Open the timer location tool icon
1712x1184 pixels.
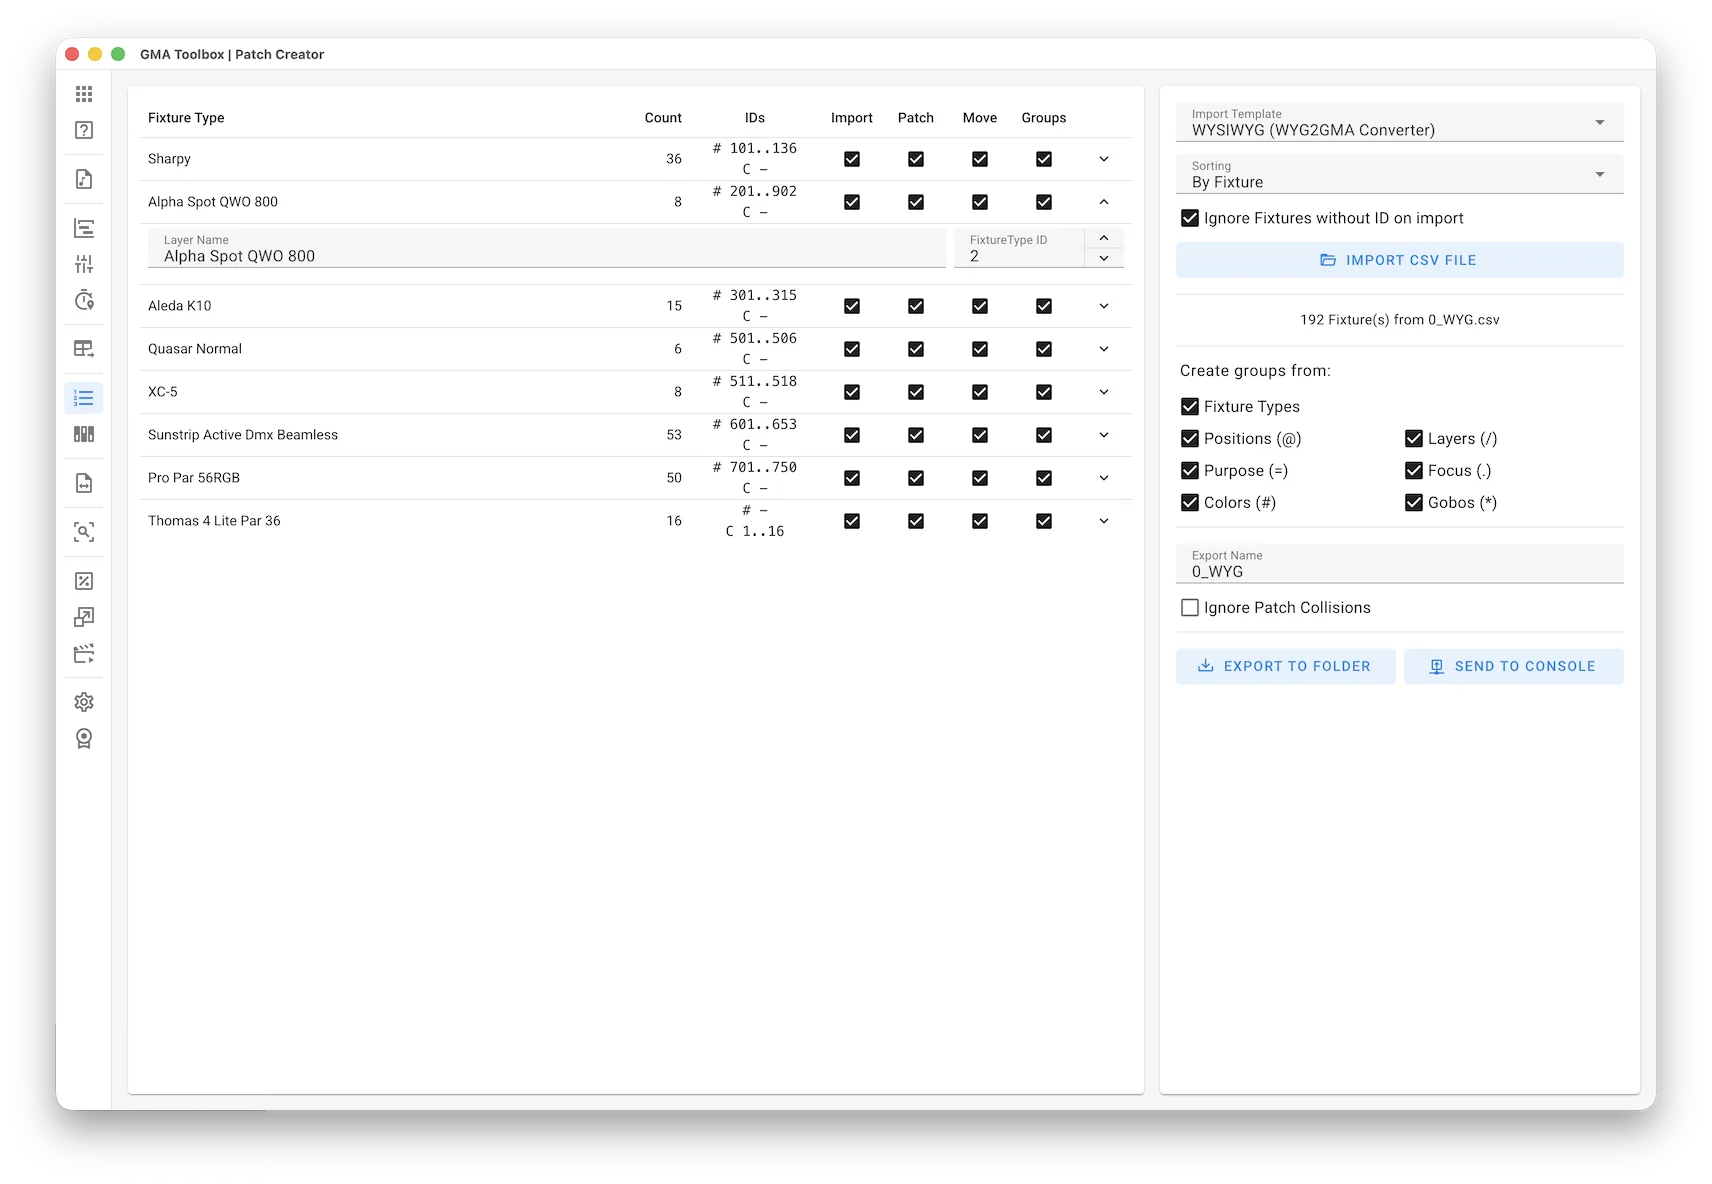(x=84, y=300)
